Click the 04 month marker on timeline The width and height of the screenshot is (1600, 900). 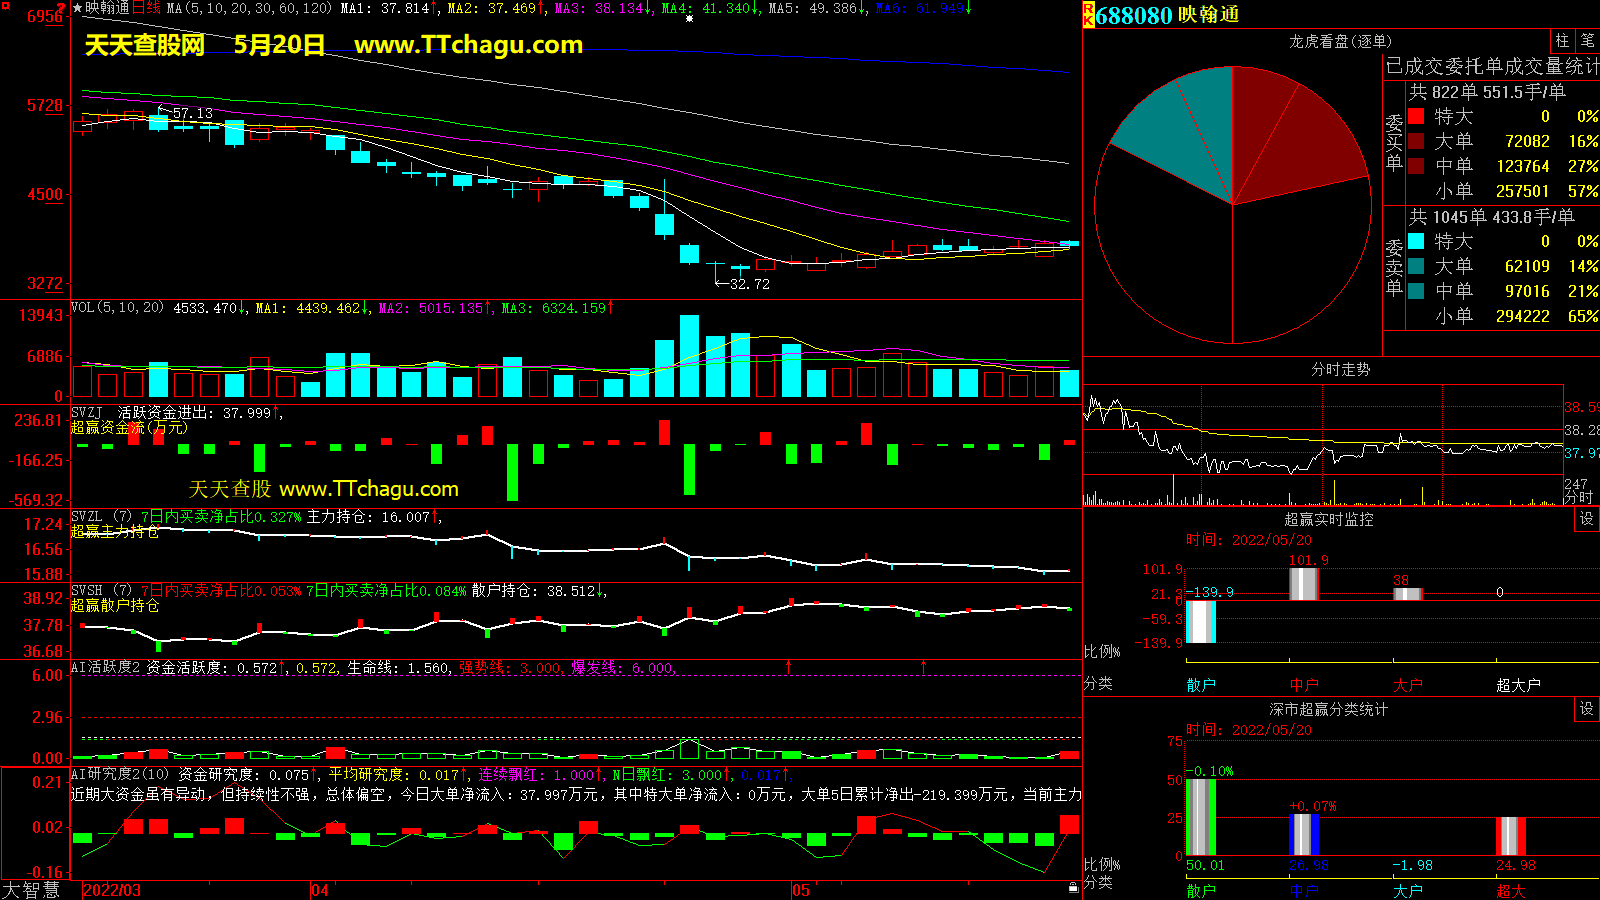pyautogui.click(x=320, y=890)
